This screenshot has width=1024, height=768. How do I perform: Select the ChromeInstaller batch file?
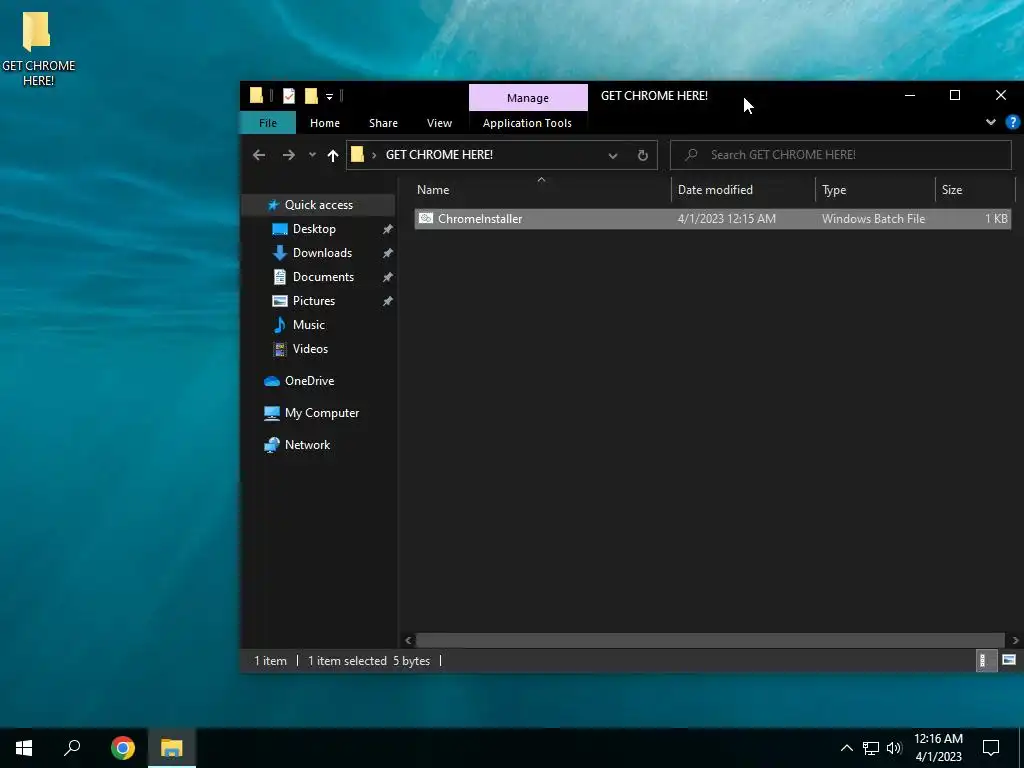(712, 219)
